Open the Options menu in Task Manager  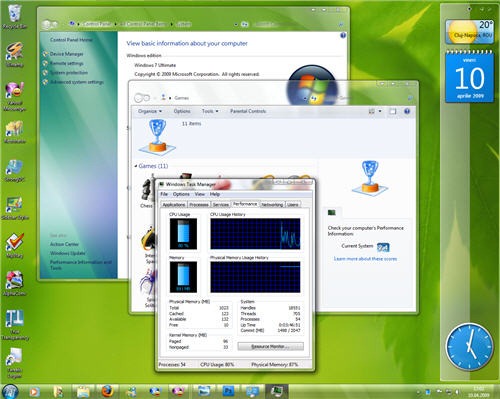(181, 194)
